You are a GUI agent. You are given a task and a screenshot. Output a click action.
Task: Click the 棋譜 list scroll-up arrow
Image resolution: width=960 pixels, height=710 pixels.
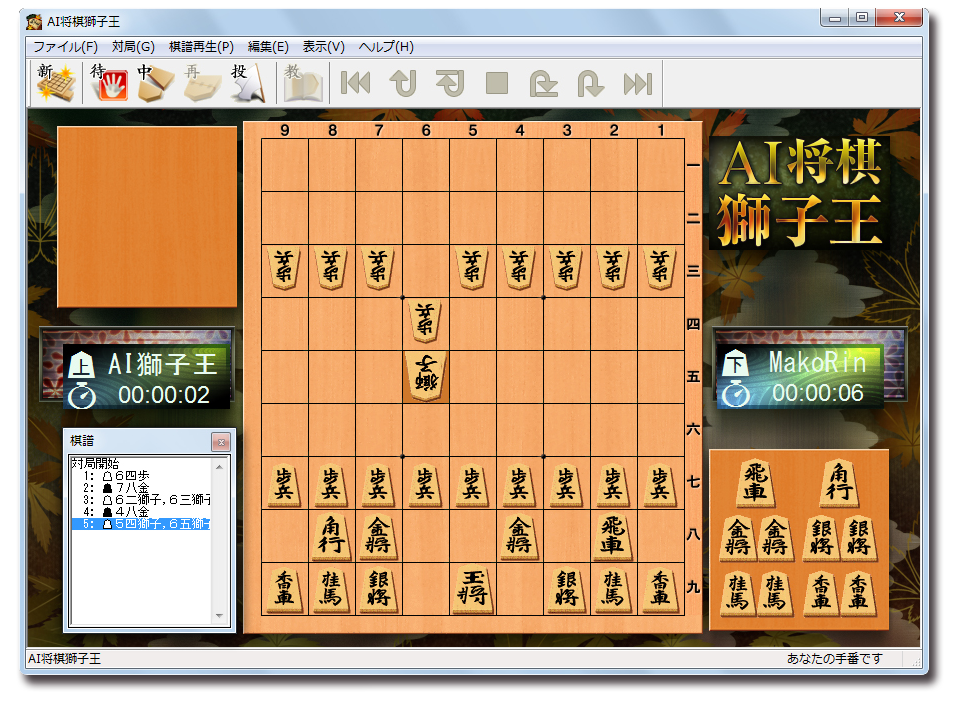pyautogui.click(x=219, y=466)
